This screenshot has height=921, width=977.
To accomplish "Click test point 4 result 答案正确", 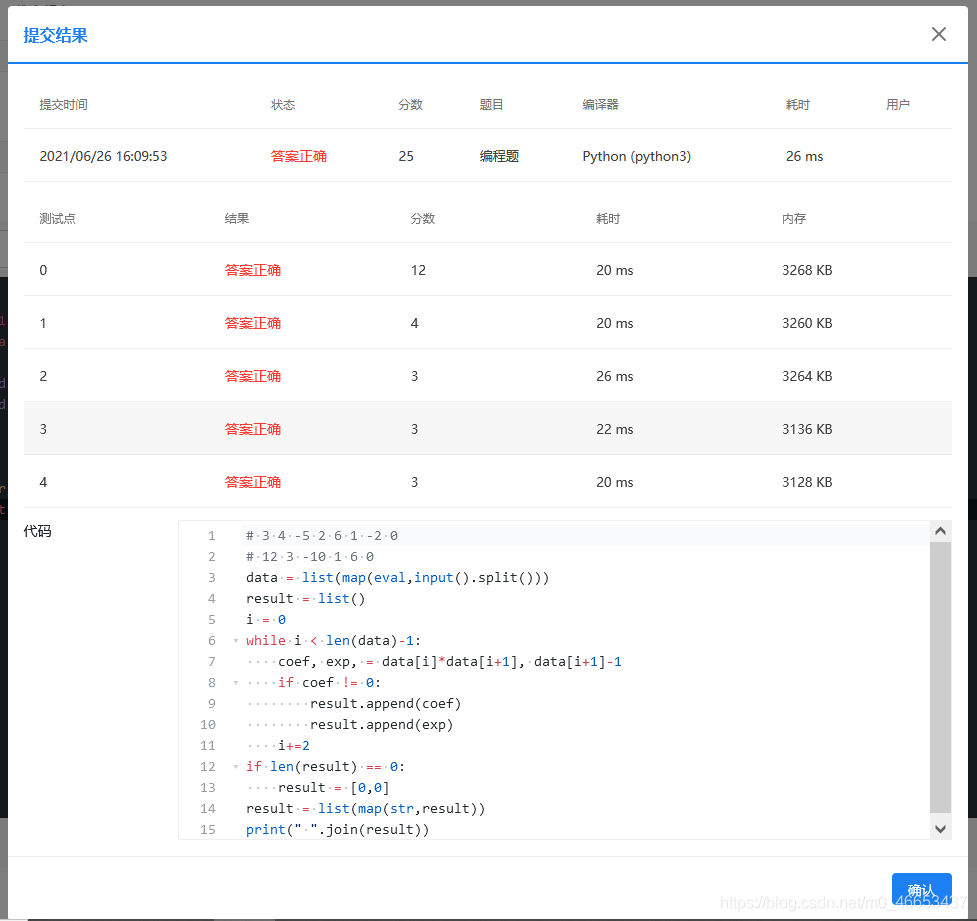I will pyautogui.click(x=252, y=482).
